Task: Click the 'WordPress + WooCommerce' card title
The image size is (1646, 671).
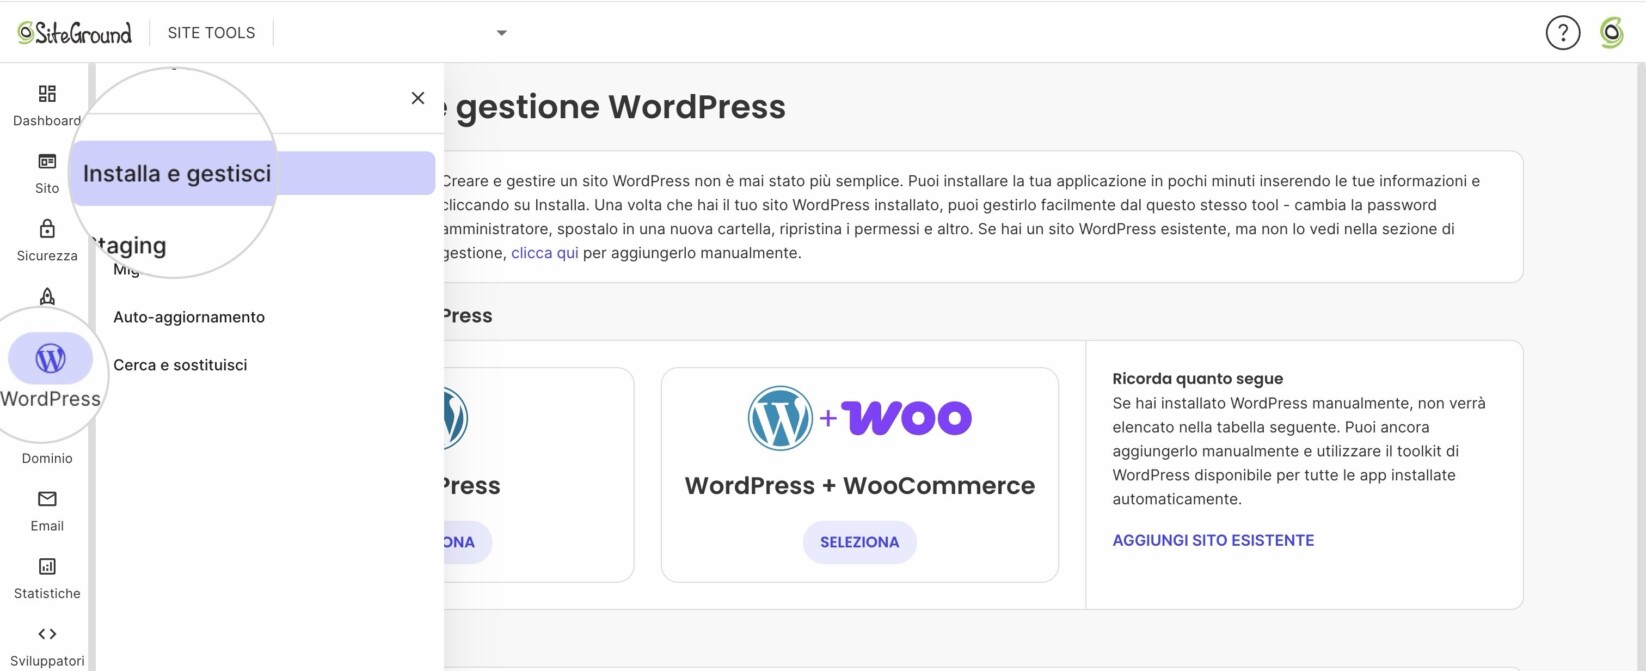Action: pyautogui.click(x=859, y=486)
